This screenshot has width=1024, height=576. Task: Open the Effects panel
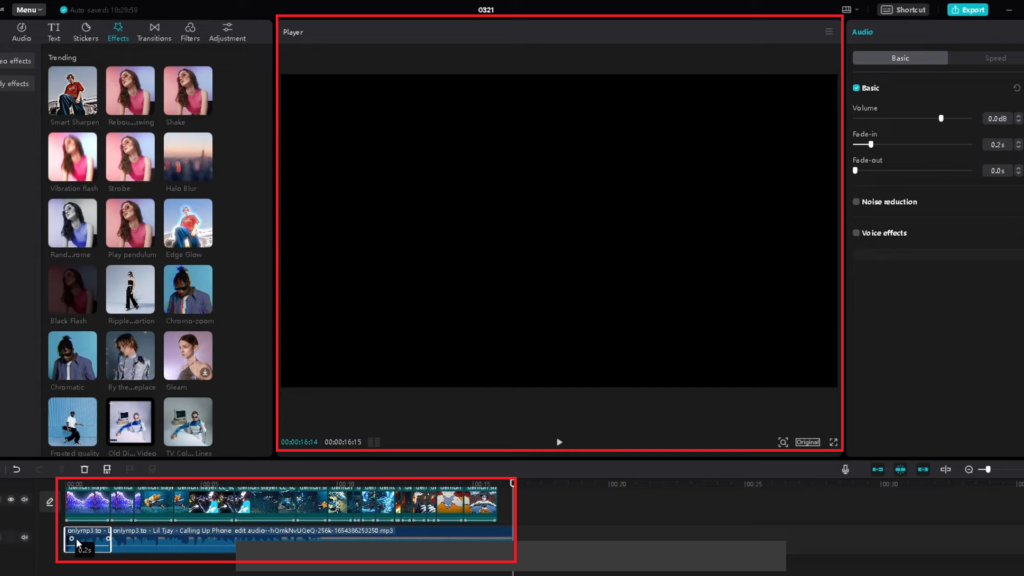(117, 30)
